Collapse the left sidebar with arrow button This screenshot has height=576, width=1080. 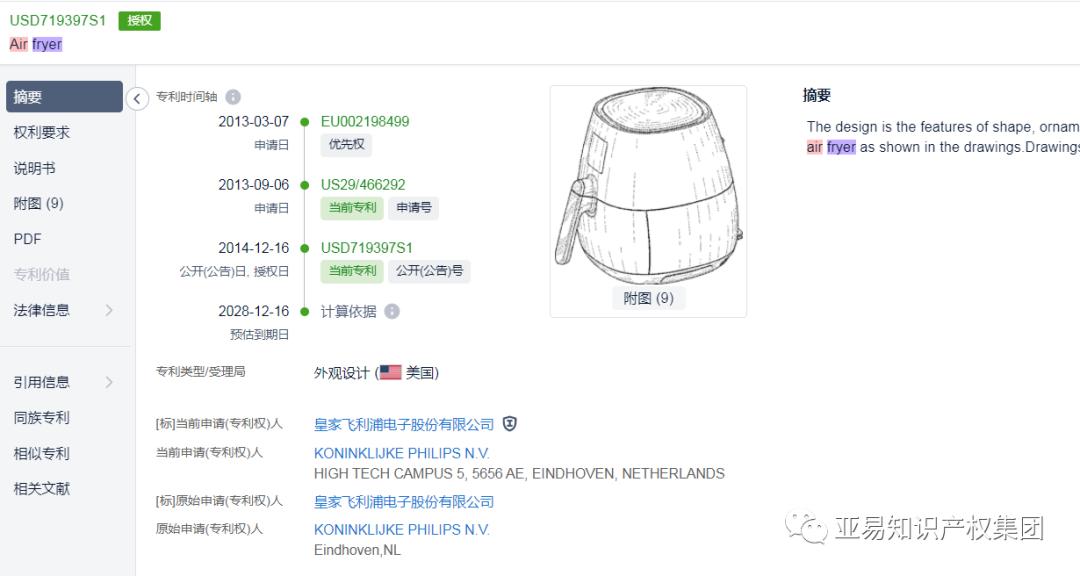point(138,98)
